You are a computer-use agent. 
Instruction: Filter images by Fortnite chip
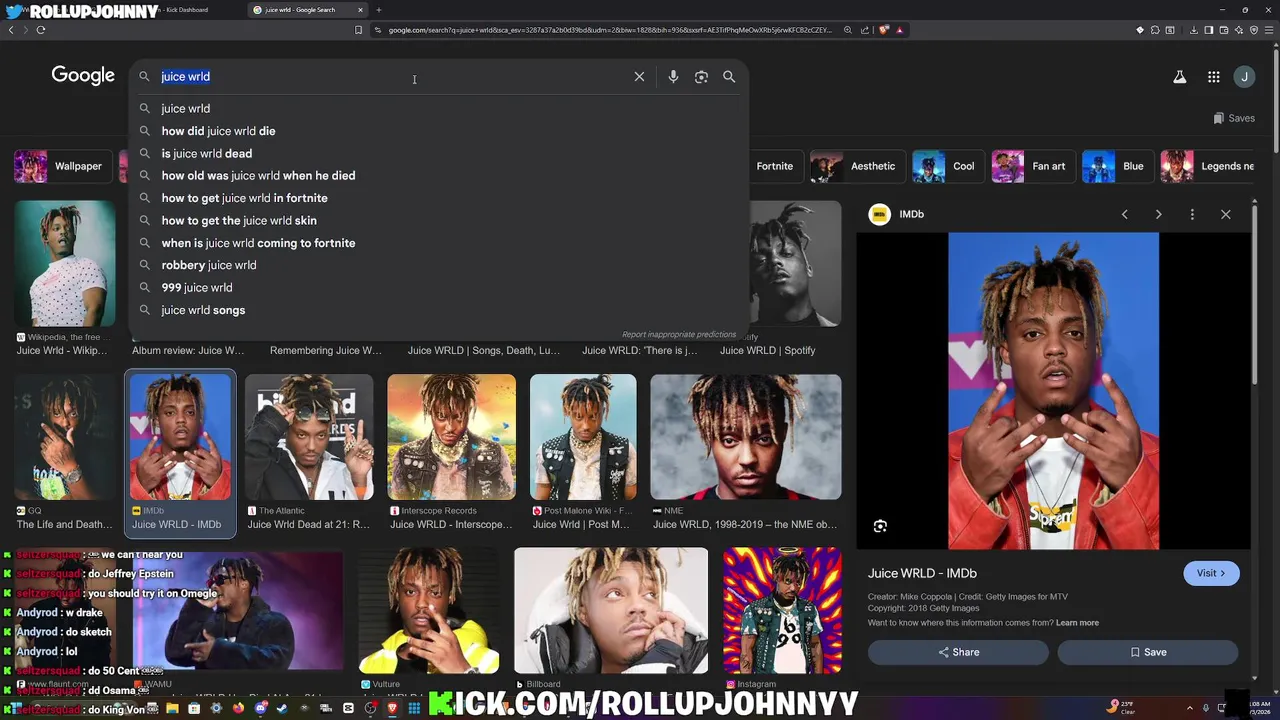tap(774, 166)
